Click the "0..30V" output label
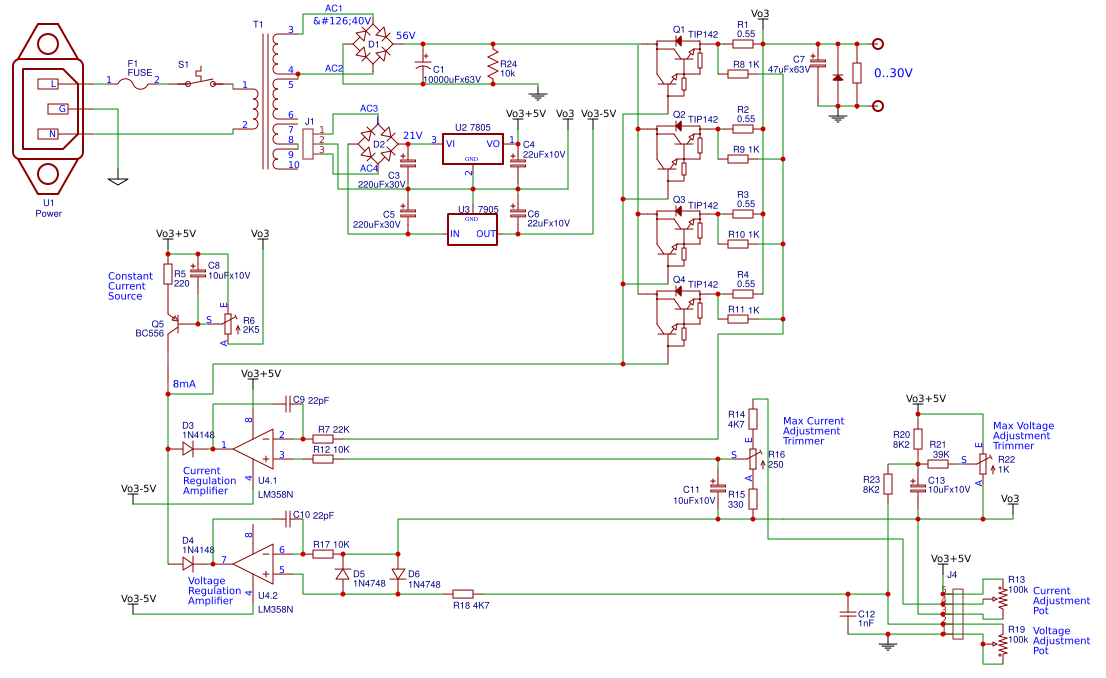Viewport: 1106px width, 678px height. click(893, 73)
